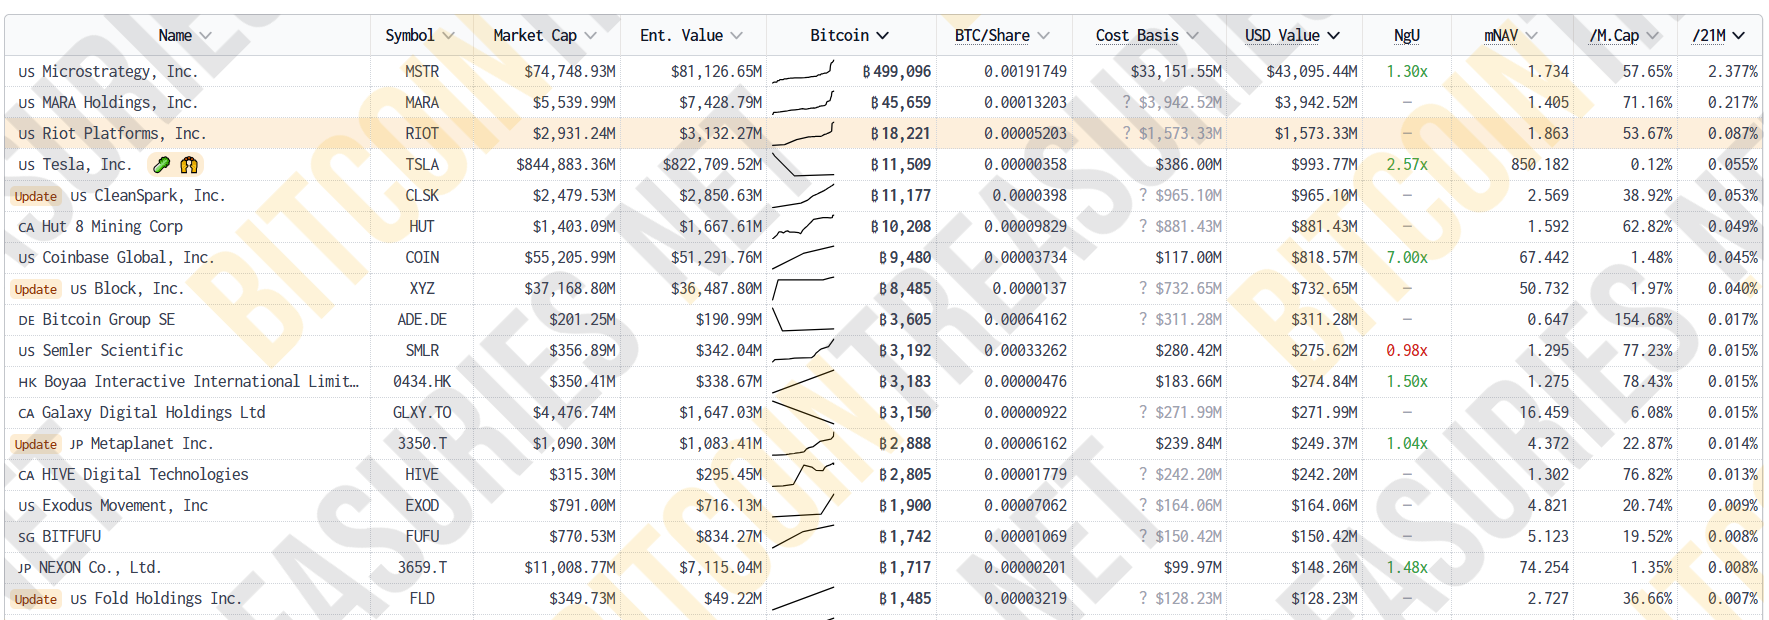Open the Bitcoin column dropdown chevron

pyautogui.click(x=882, y=36)
